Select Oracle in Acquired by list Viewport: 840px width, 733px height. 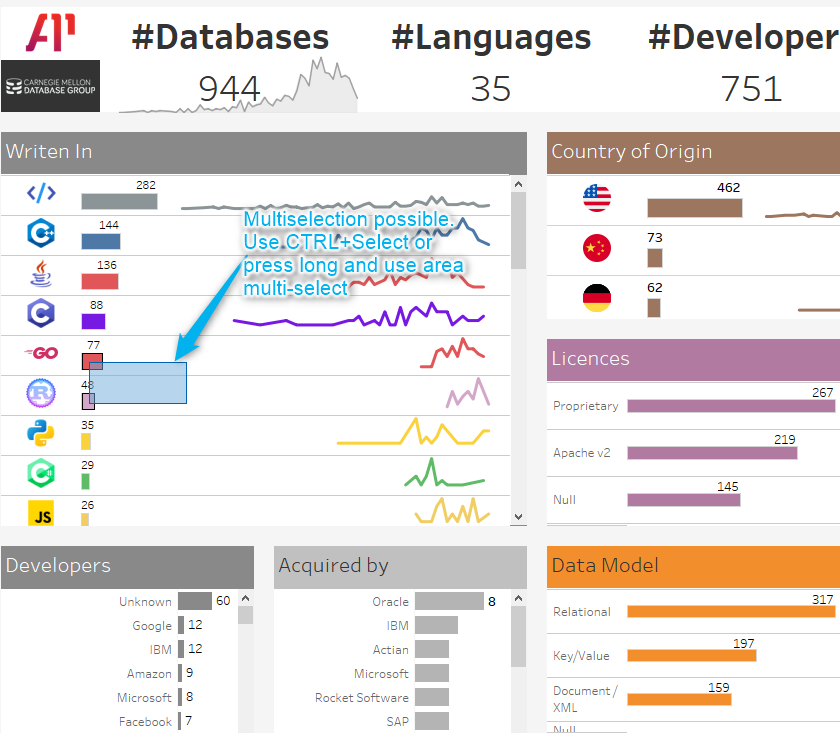pos(391,602)
